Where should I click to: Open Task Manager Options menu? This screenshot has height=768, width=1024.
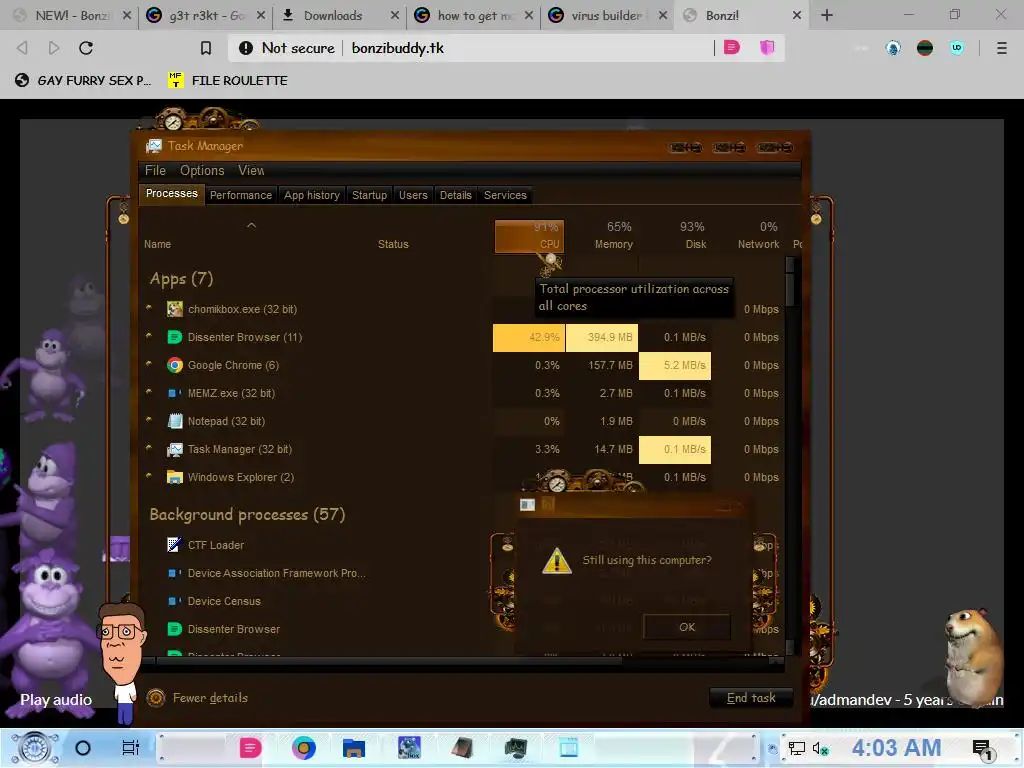point(202,170)
